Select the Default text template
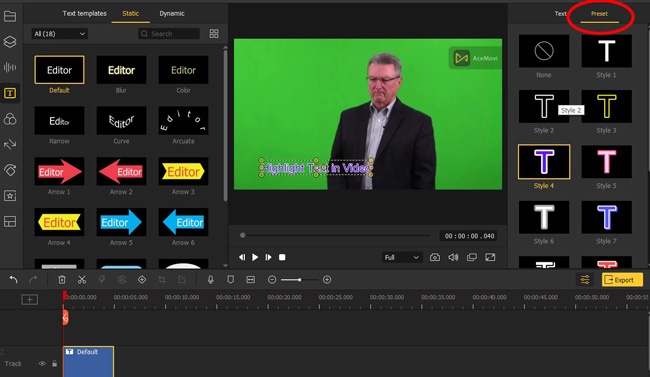The height and width of the screenshot is (377, 650). pyautogui.click(x=59, y=70)
